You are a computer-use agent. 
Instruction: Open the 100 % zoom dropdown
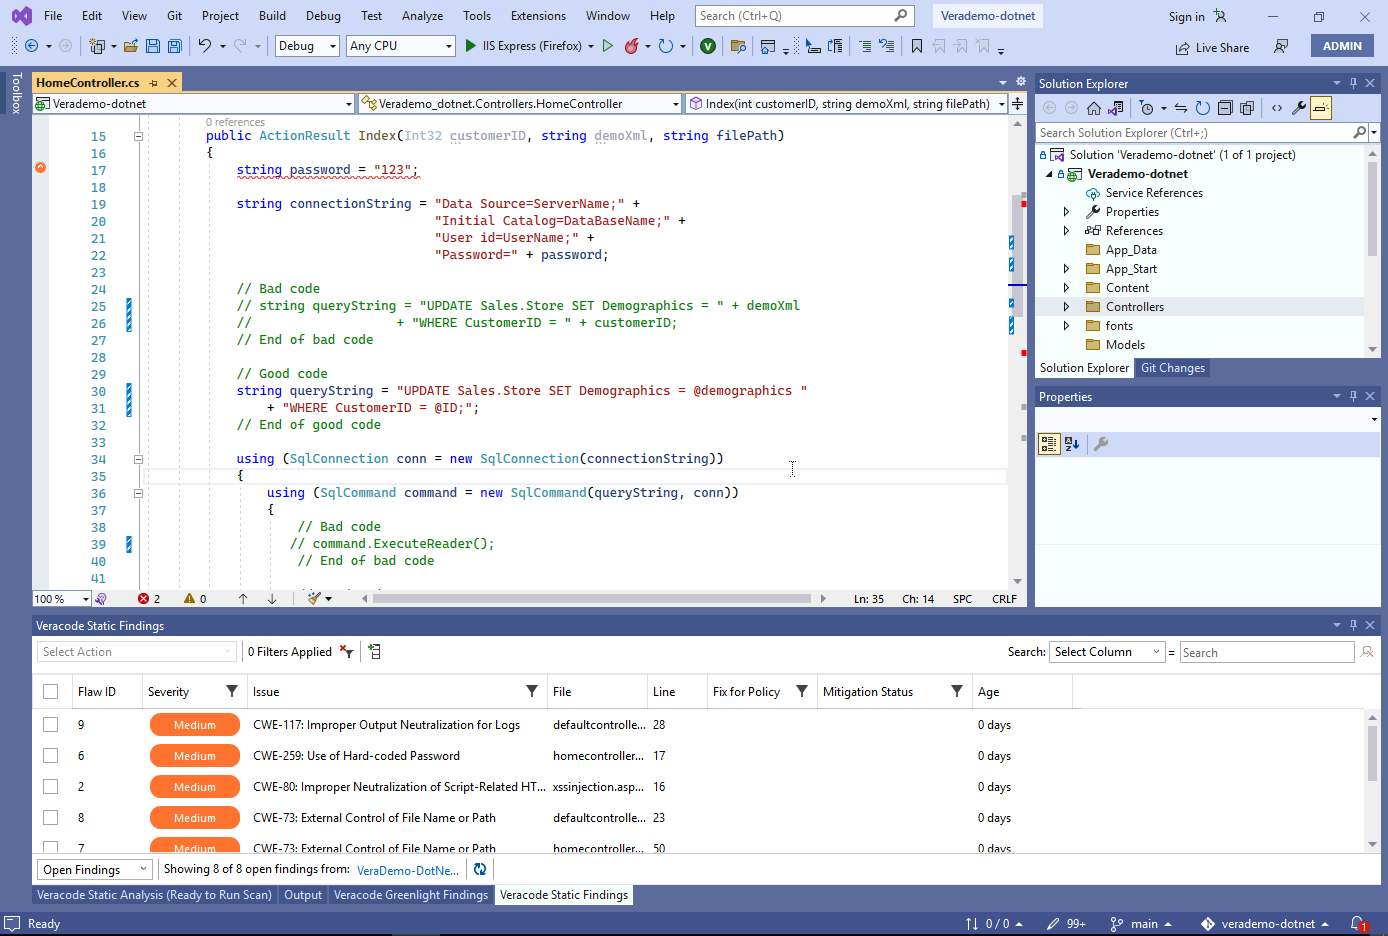[62, 599]
